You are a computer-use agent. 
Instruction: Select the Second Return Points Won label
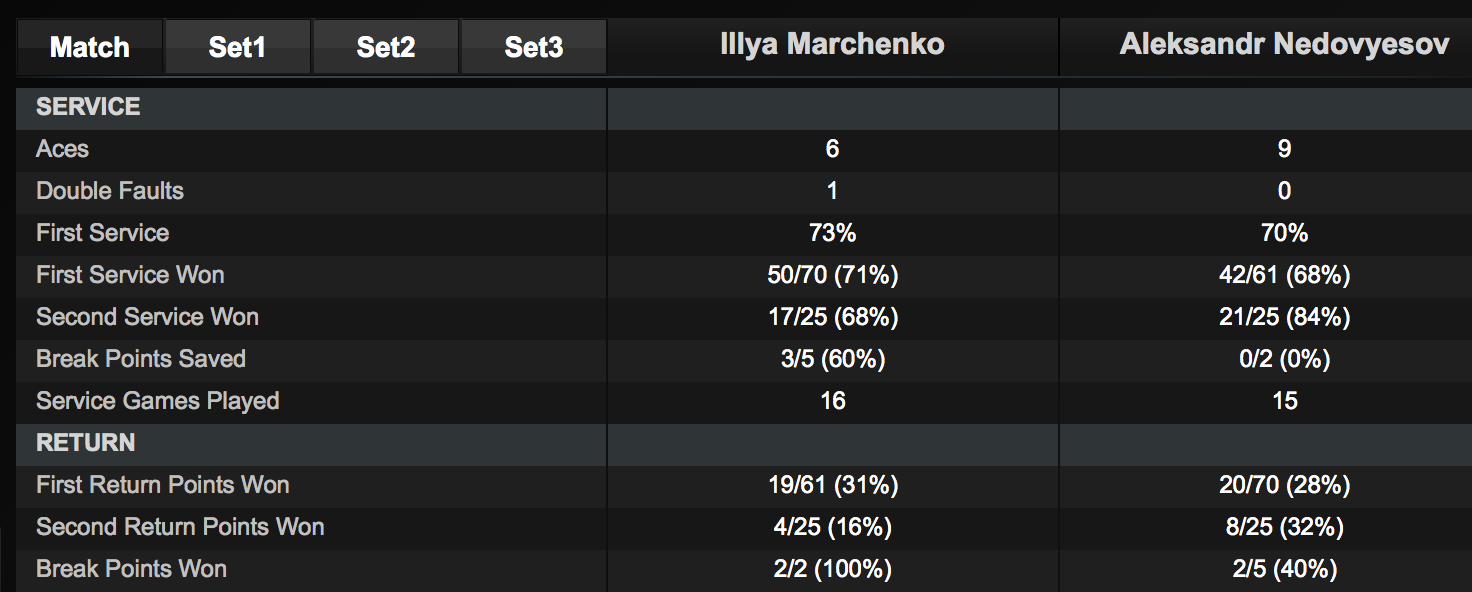coord(180,527)
